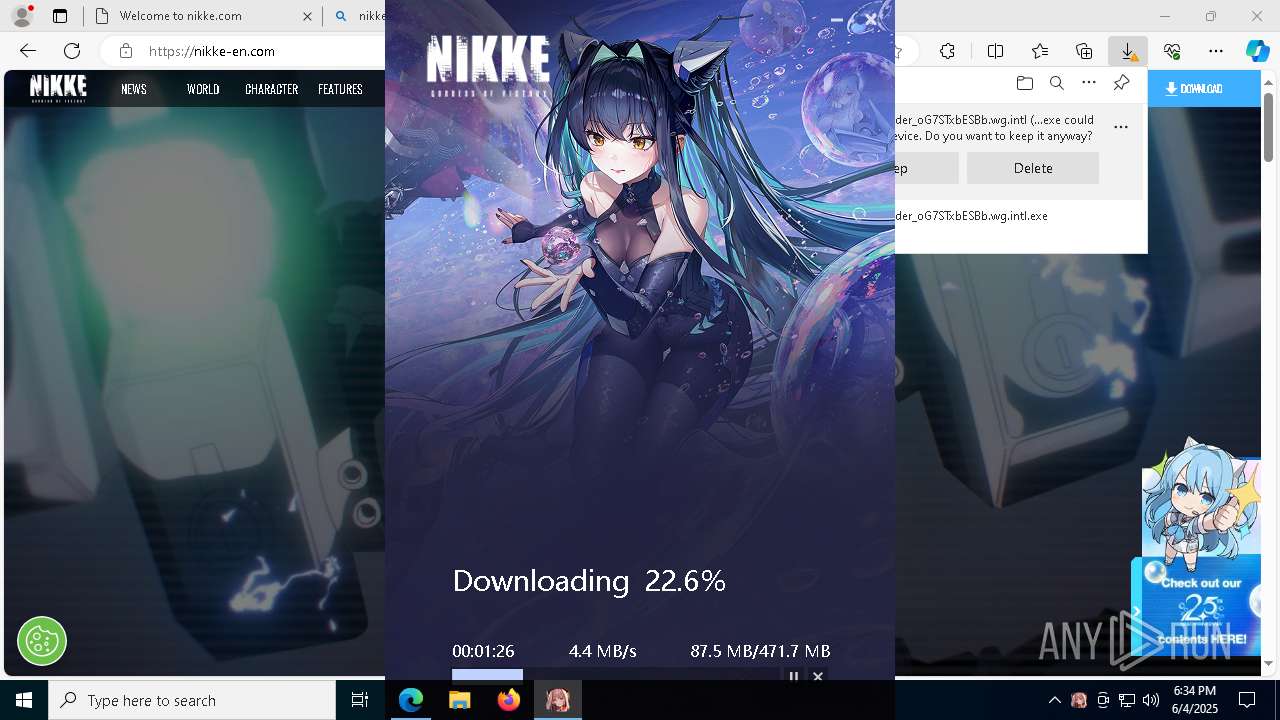Open the wg.intl.exe file entry
The height and width of the screenshot is (720, 1280).
point(972,216)
